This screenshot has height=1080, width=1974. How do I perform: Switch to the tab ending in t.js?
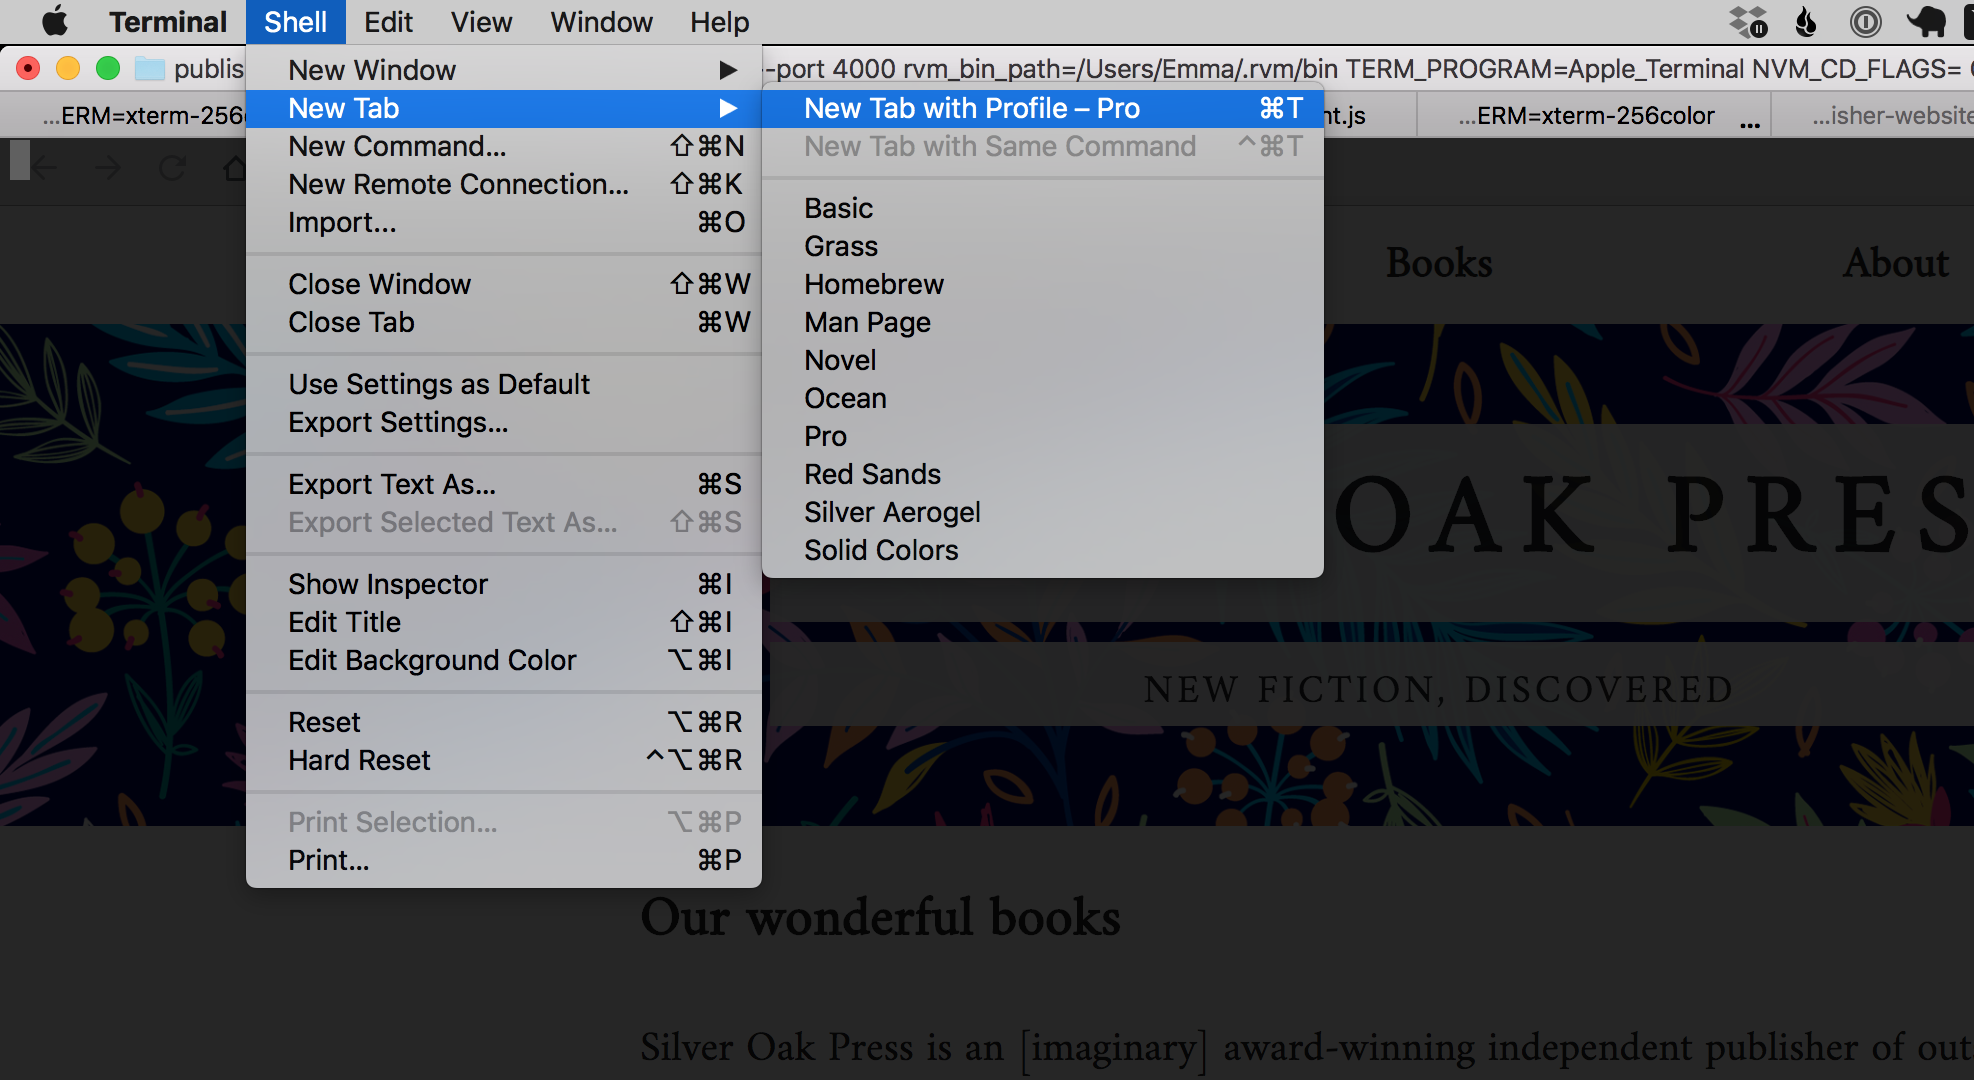1370,115
